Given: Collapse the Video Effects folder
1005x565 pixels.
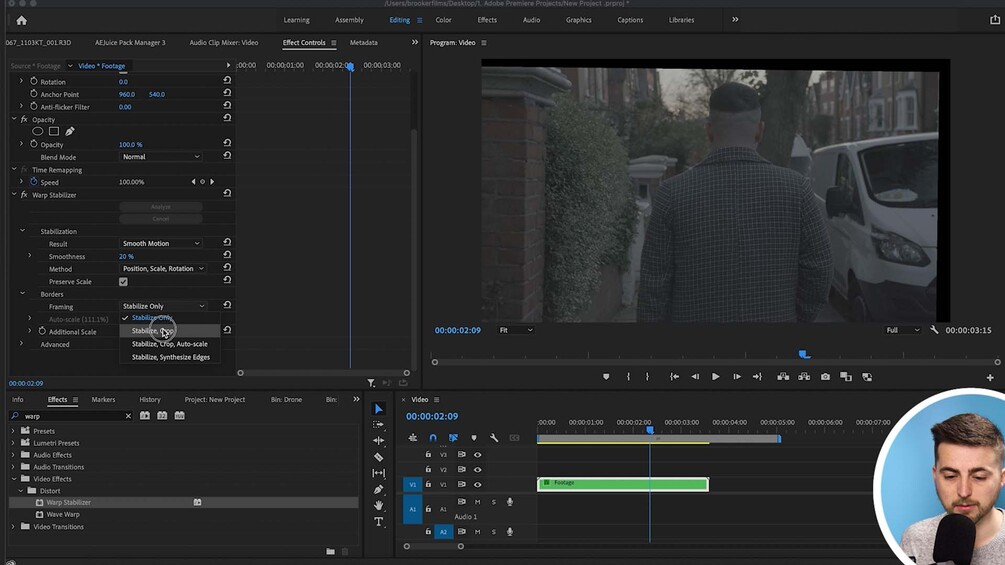Looking at the screenshot, I should click(x=14, y=479).
